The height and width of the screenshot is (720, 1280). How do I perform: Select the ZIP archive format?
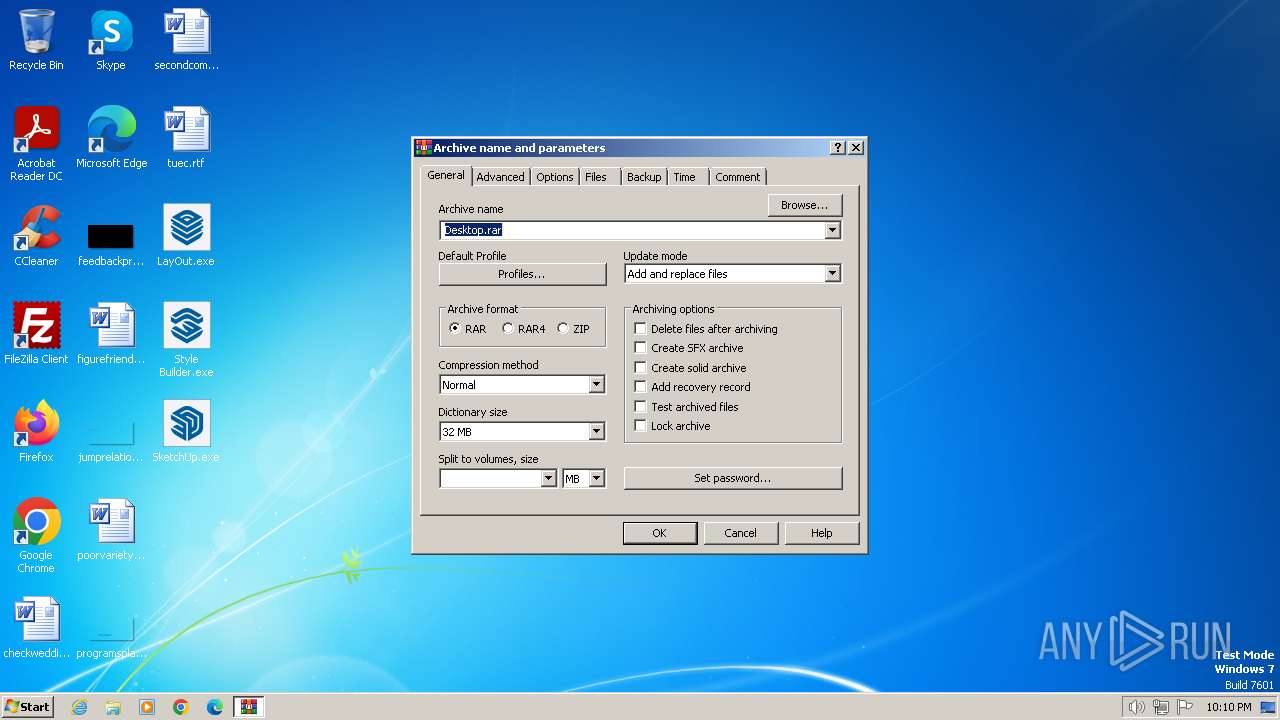pyautogui.click(x=574, y=329)
